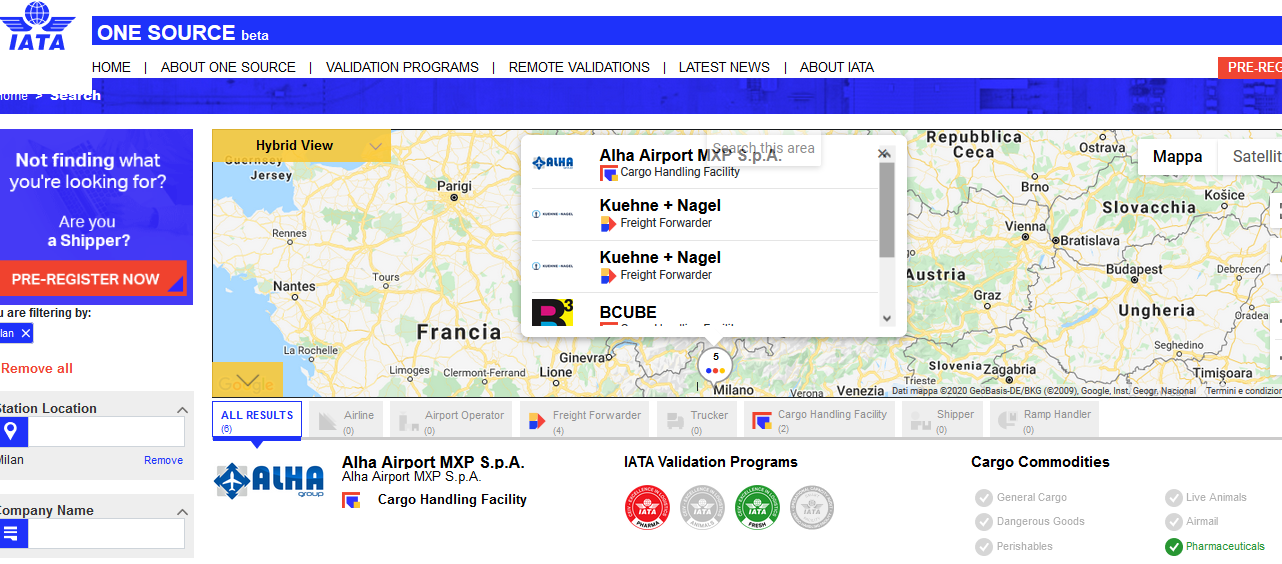Click the Remove all filters link

tap(37, 368)
